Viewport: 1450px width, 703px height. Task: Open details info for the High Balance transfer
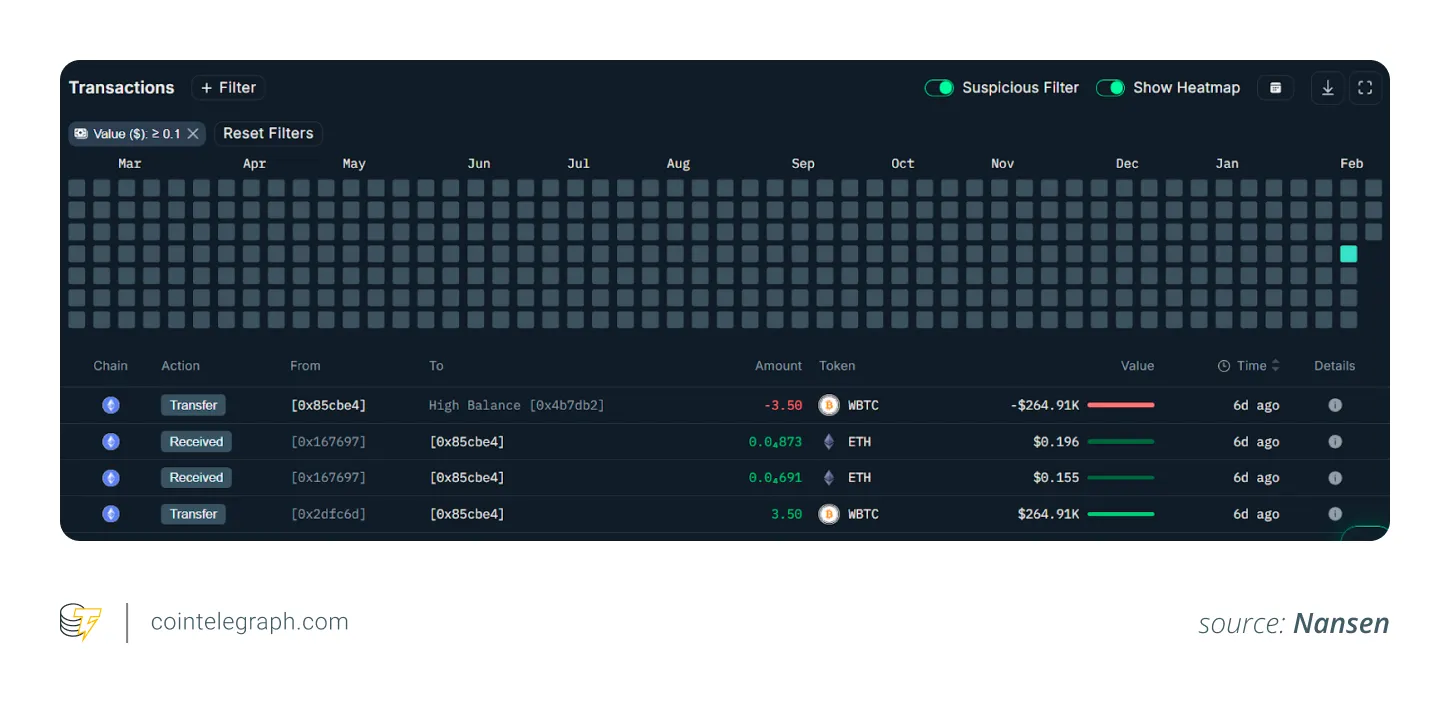click(1335, 405)
